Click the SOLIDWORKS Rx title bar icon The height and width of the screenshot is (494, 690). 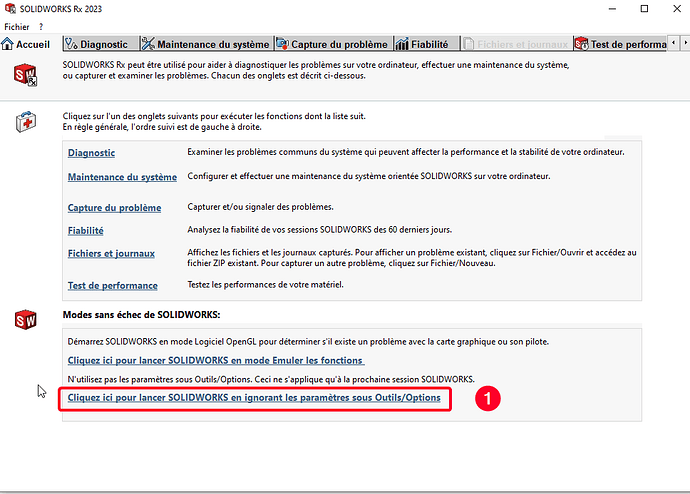(10, 9)
